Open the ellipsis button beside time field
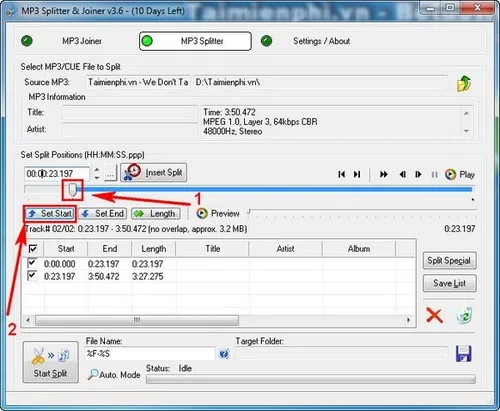The width and height of the screenshot is (500, 411). point(111,174)
